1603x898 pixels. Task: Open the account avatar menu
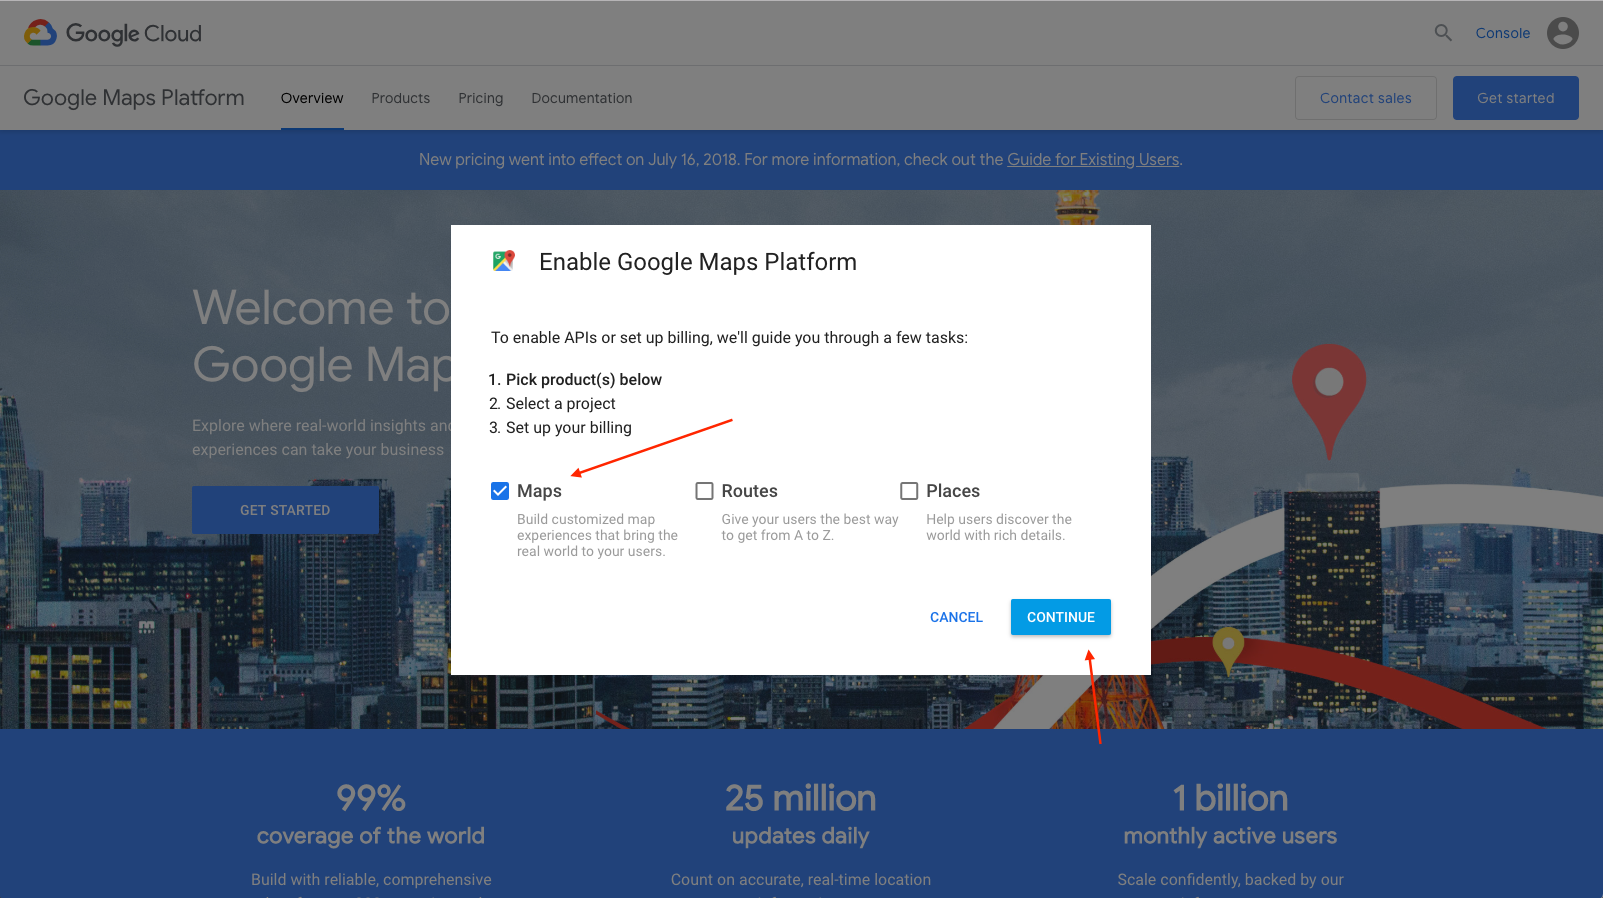1562,33
